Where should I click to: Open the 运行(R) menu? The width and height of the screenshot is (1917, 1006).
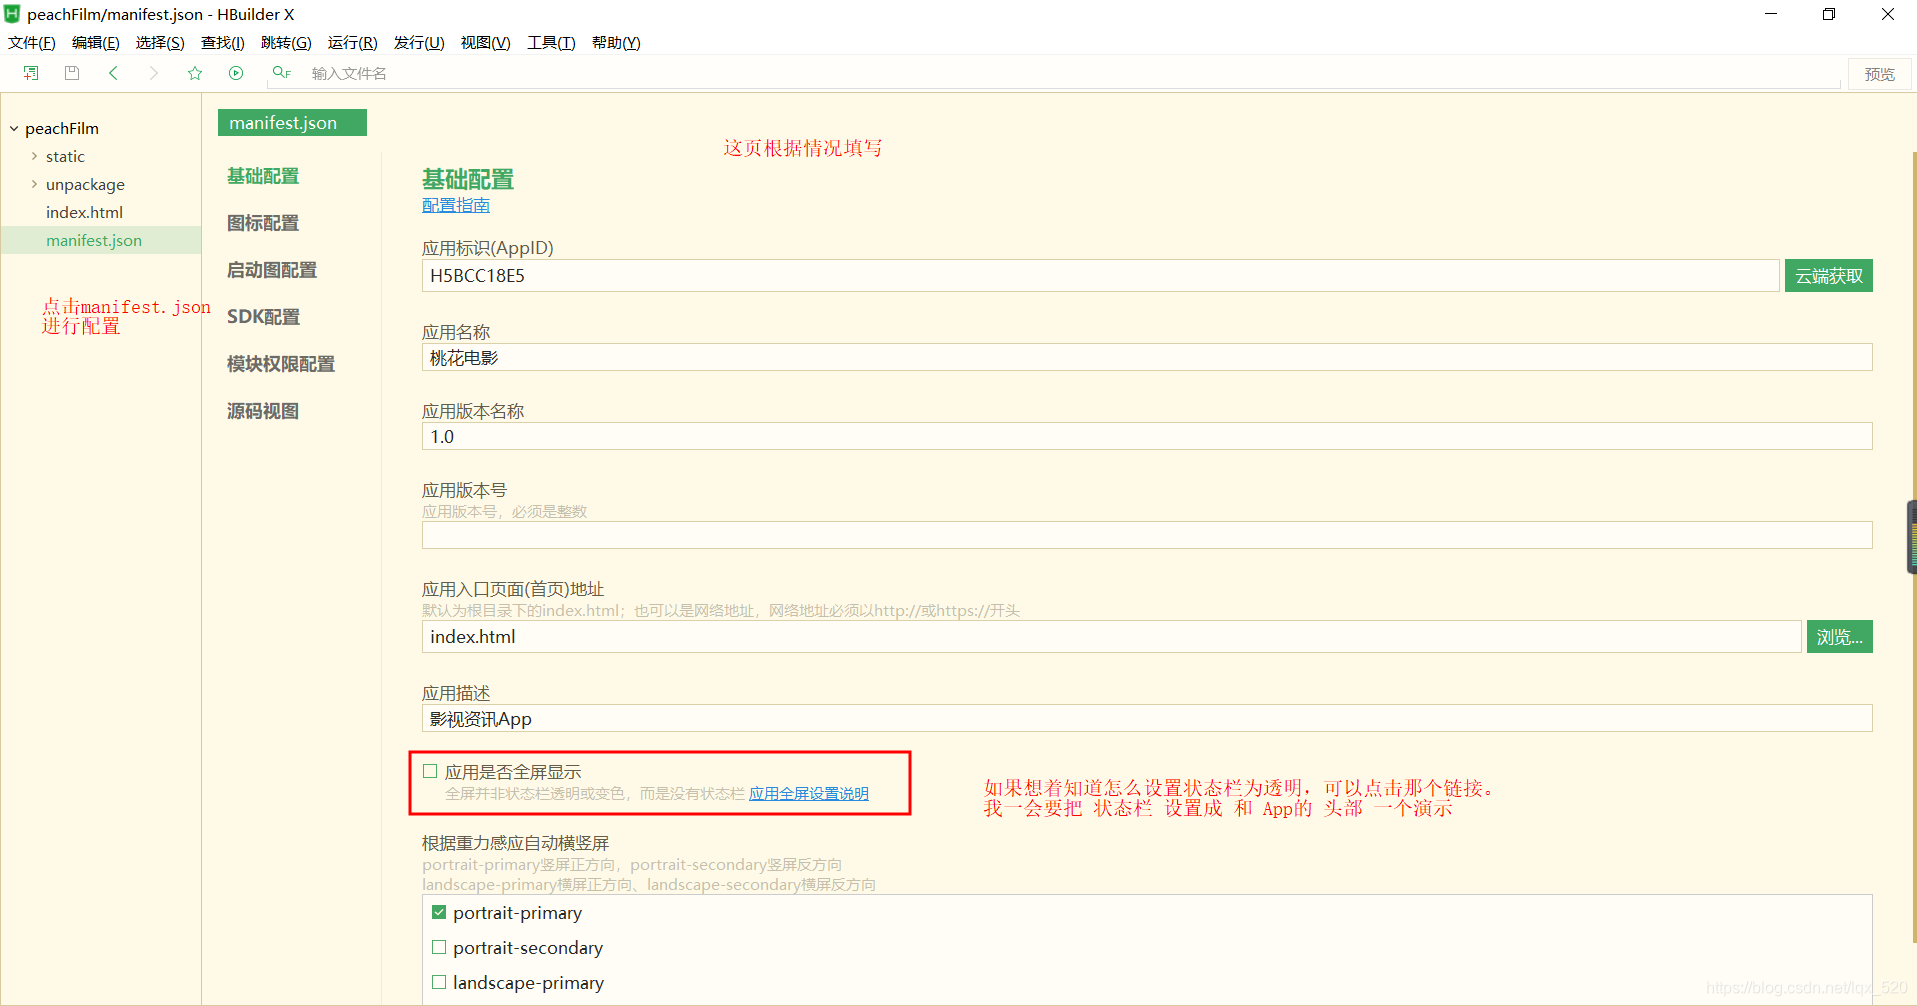352,43
